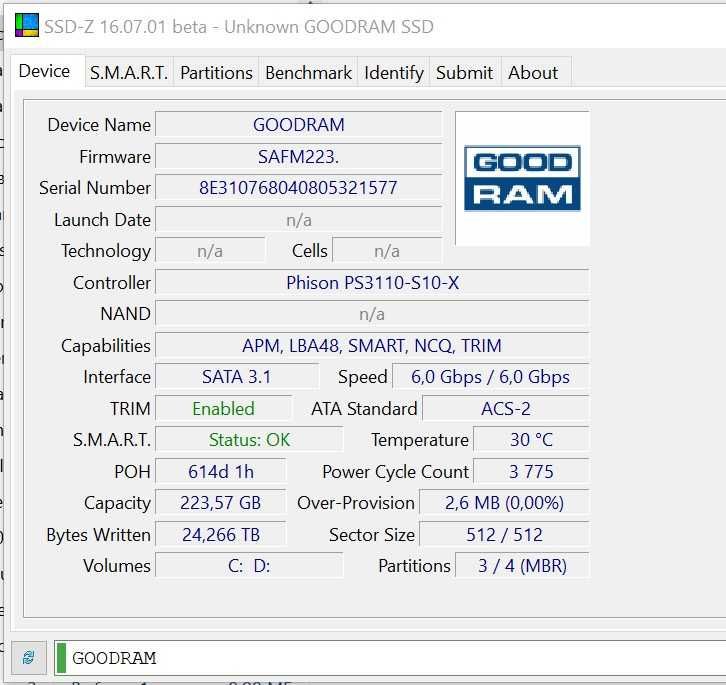Click the refresh icon button at bottom left

click(x=29, y=657)
